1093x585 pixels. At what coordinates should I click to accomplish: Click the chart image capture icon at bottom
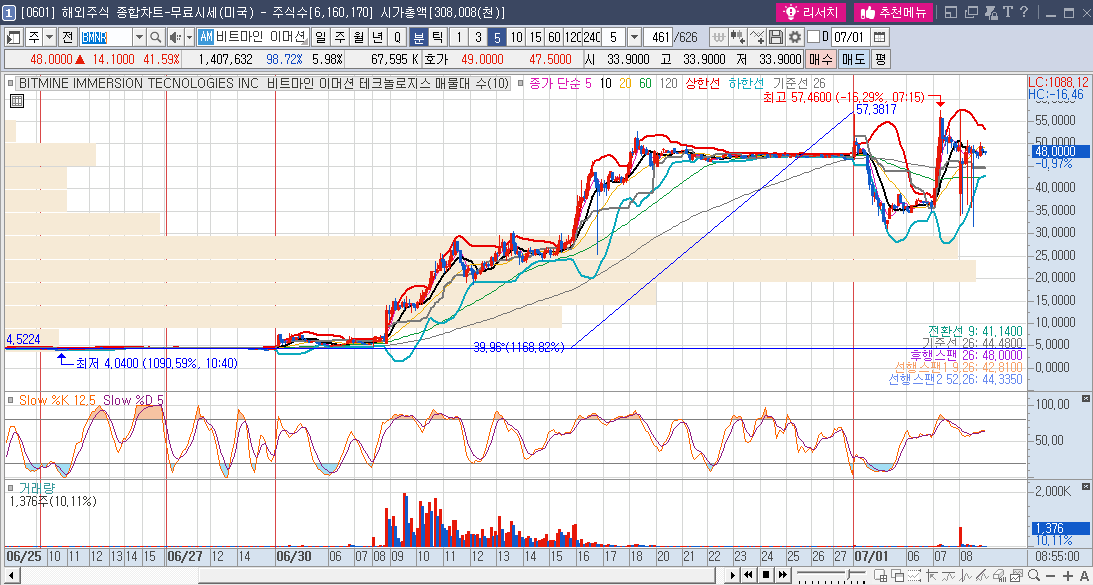tap(1016, 575)
